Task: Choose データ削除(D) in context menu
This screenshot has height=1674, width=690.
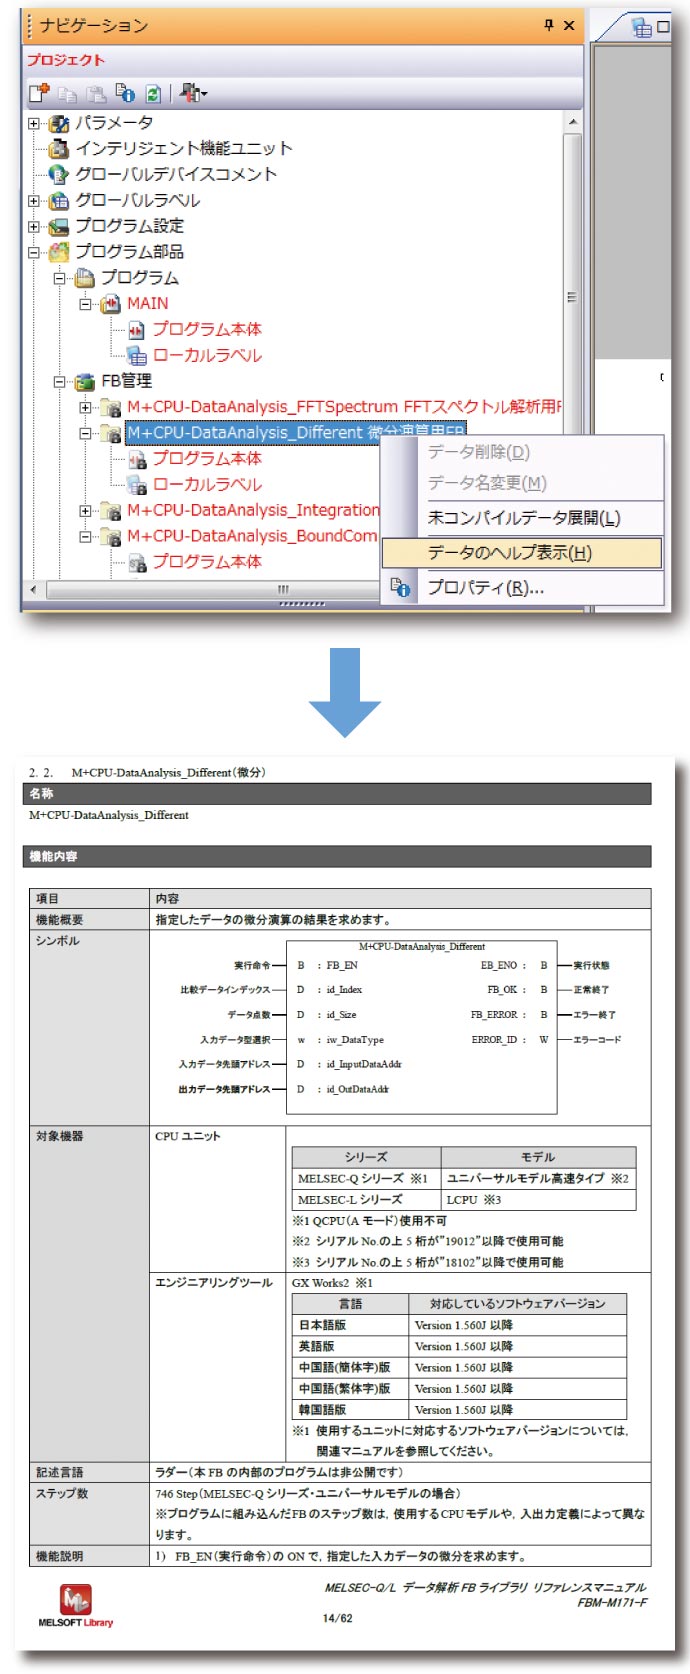Action: [522, 452]
